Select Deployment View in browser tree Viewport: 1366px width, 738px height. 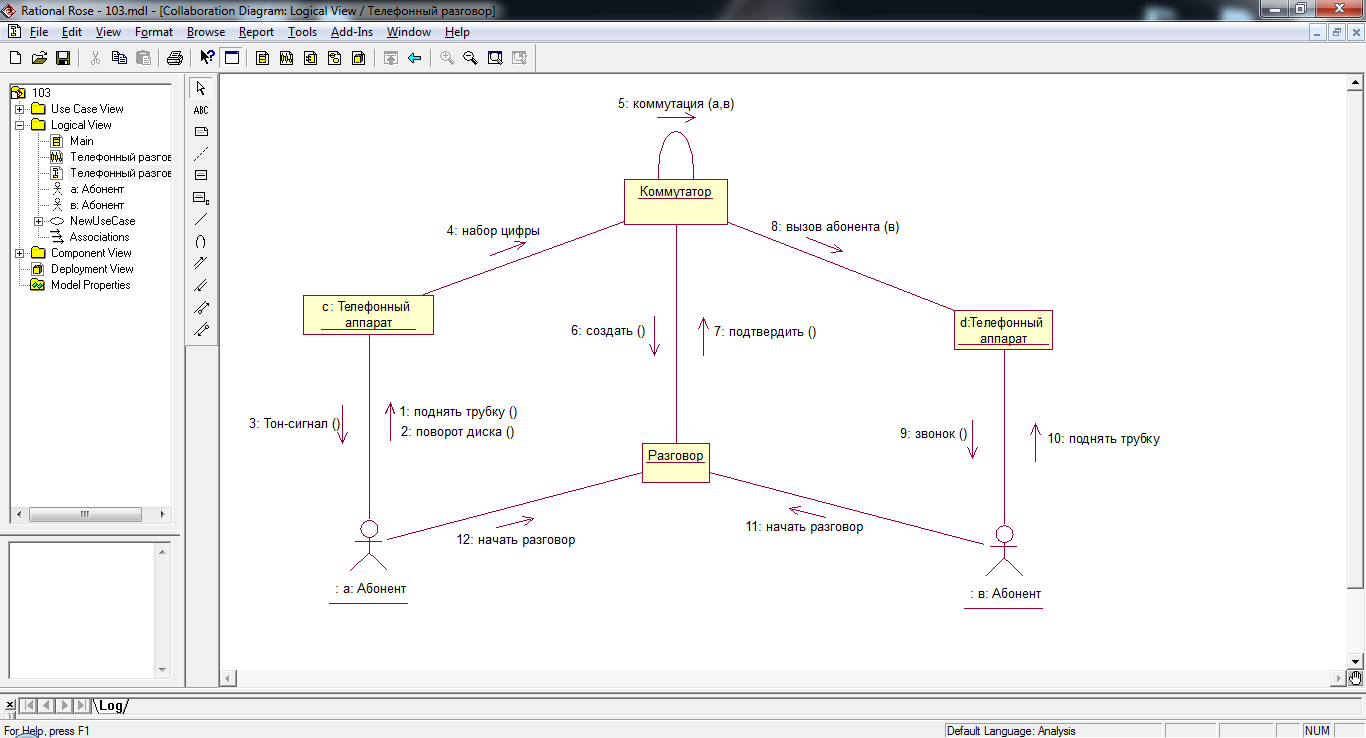(x=92, y=269)
